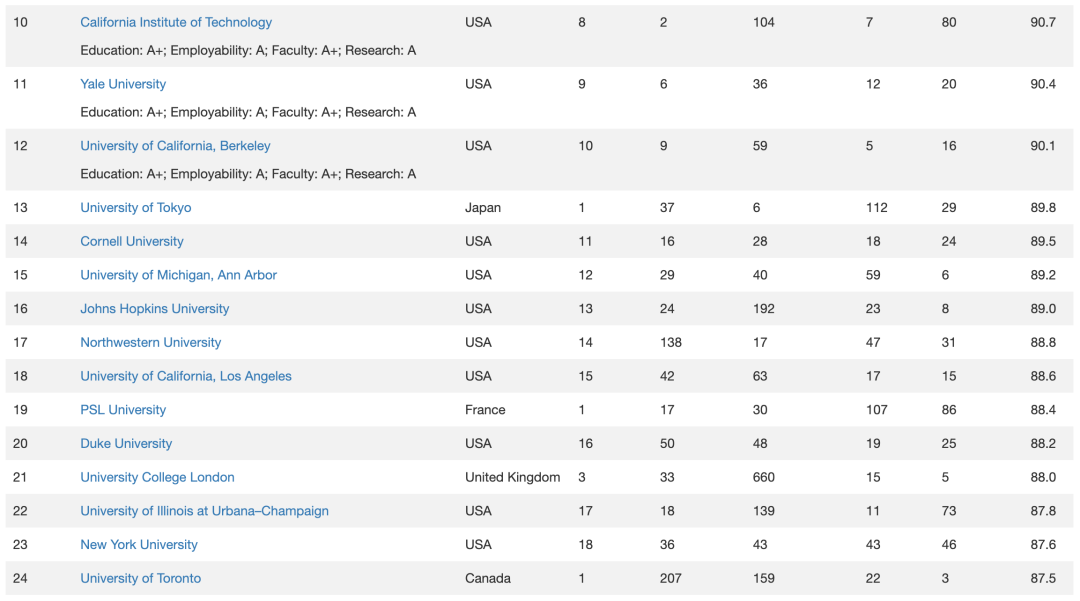Open California Institute of Technology link
The image size is (1080, 601).
pos(176,22)
